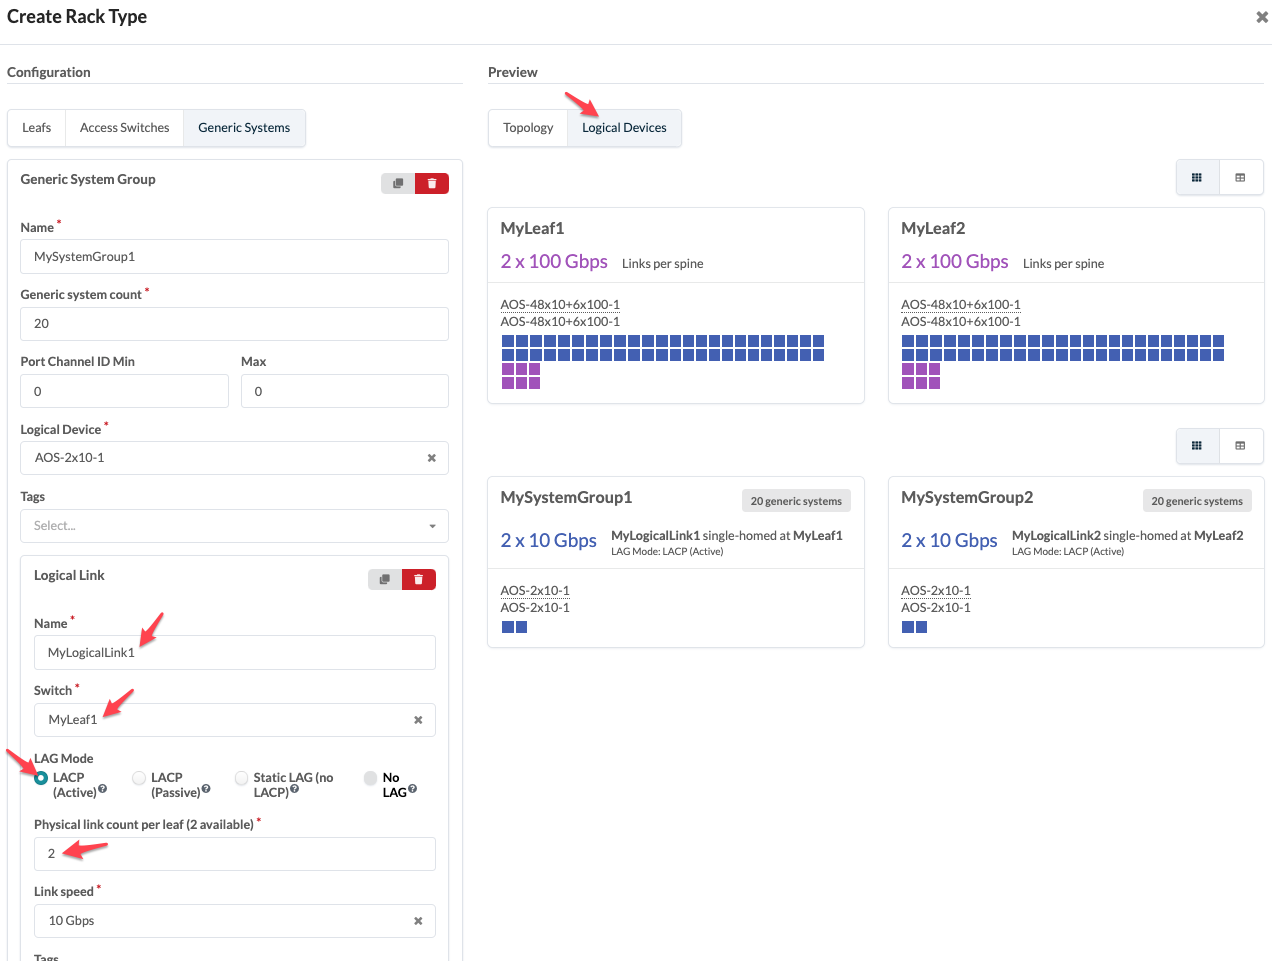Choose the No LAG option

[371, 778]
